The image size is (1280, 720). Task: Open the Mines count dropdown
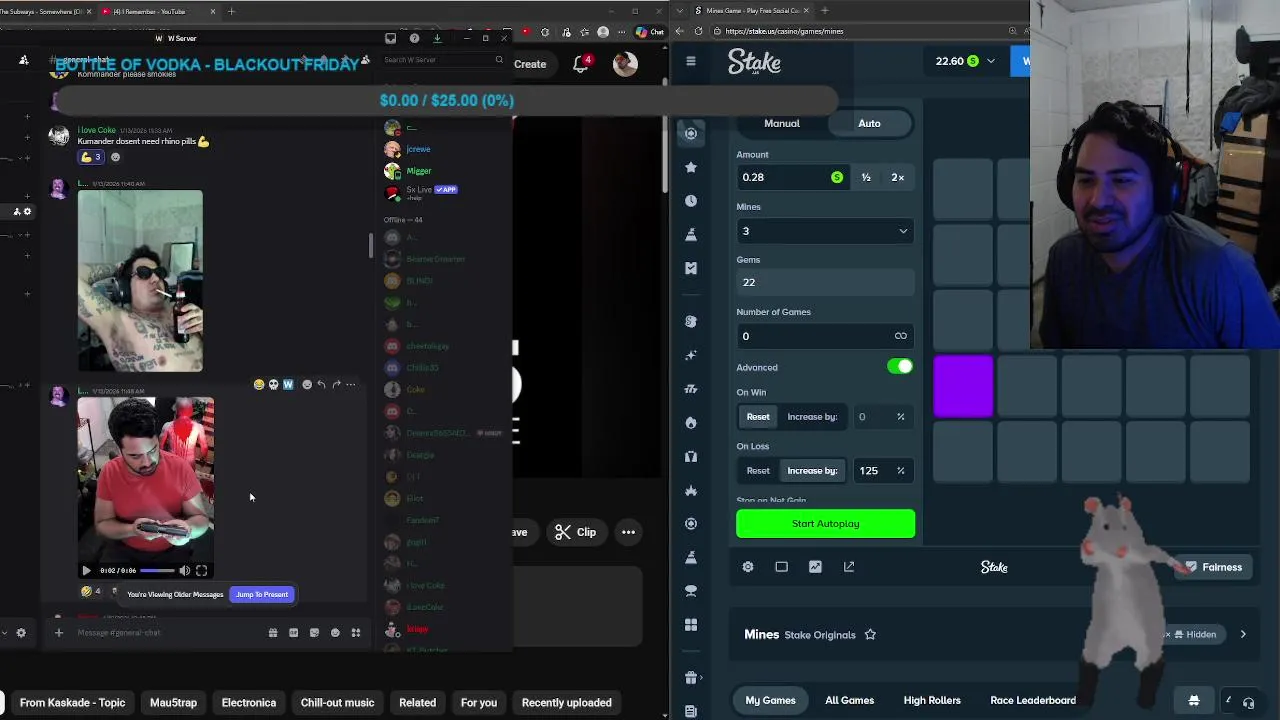pos(825,231)
